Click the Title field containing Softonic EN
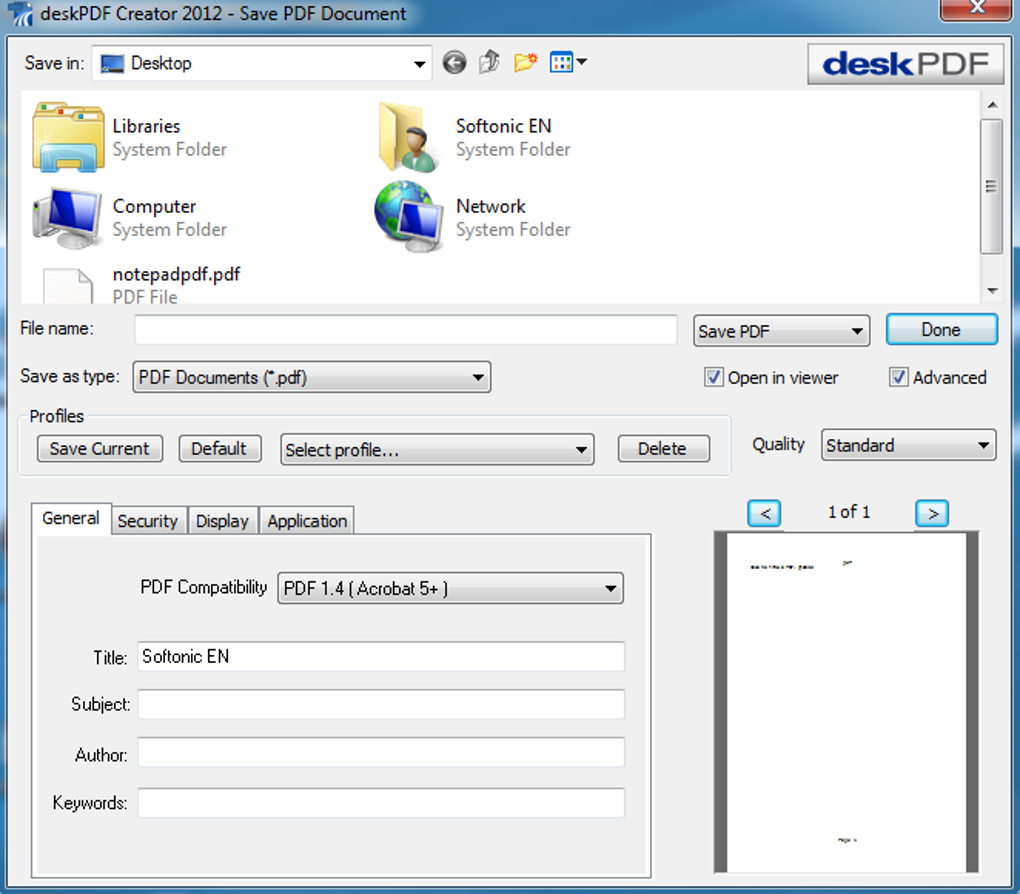The height and width of the screenshot is (894, 1020). click(x=381, y=657)
